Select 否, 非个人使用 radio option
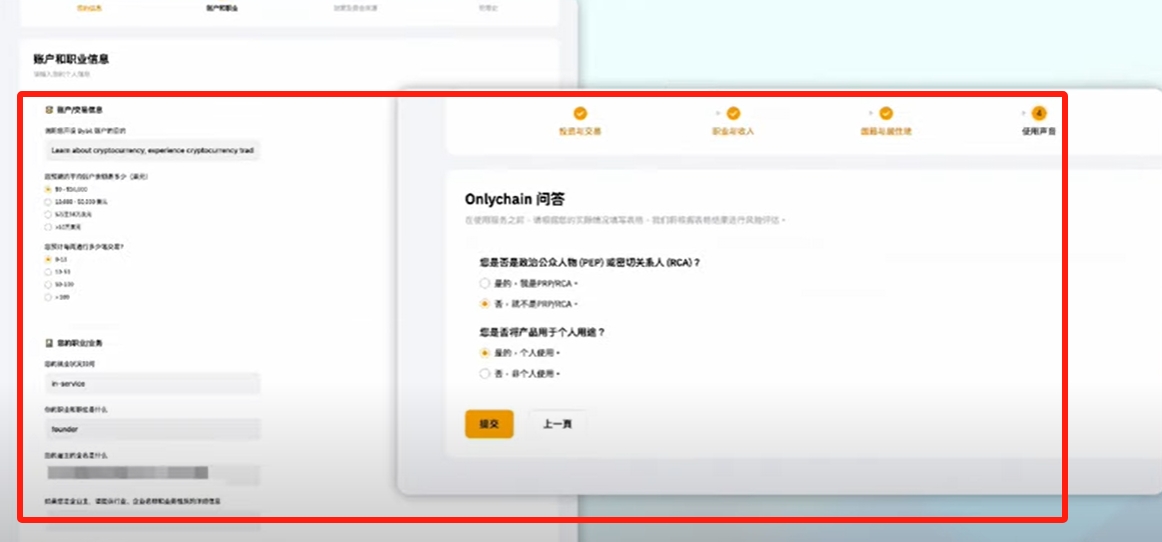This screenshot has height=542, width=1162. (x=485, y=374)
